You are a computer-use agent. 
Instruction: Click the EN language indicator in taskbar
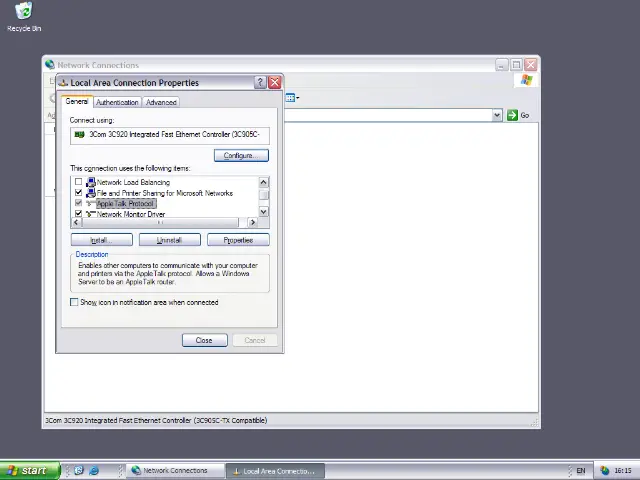[580, 471]
